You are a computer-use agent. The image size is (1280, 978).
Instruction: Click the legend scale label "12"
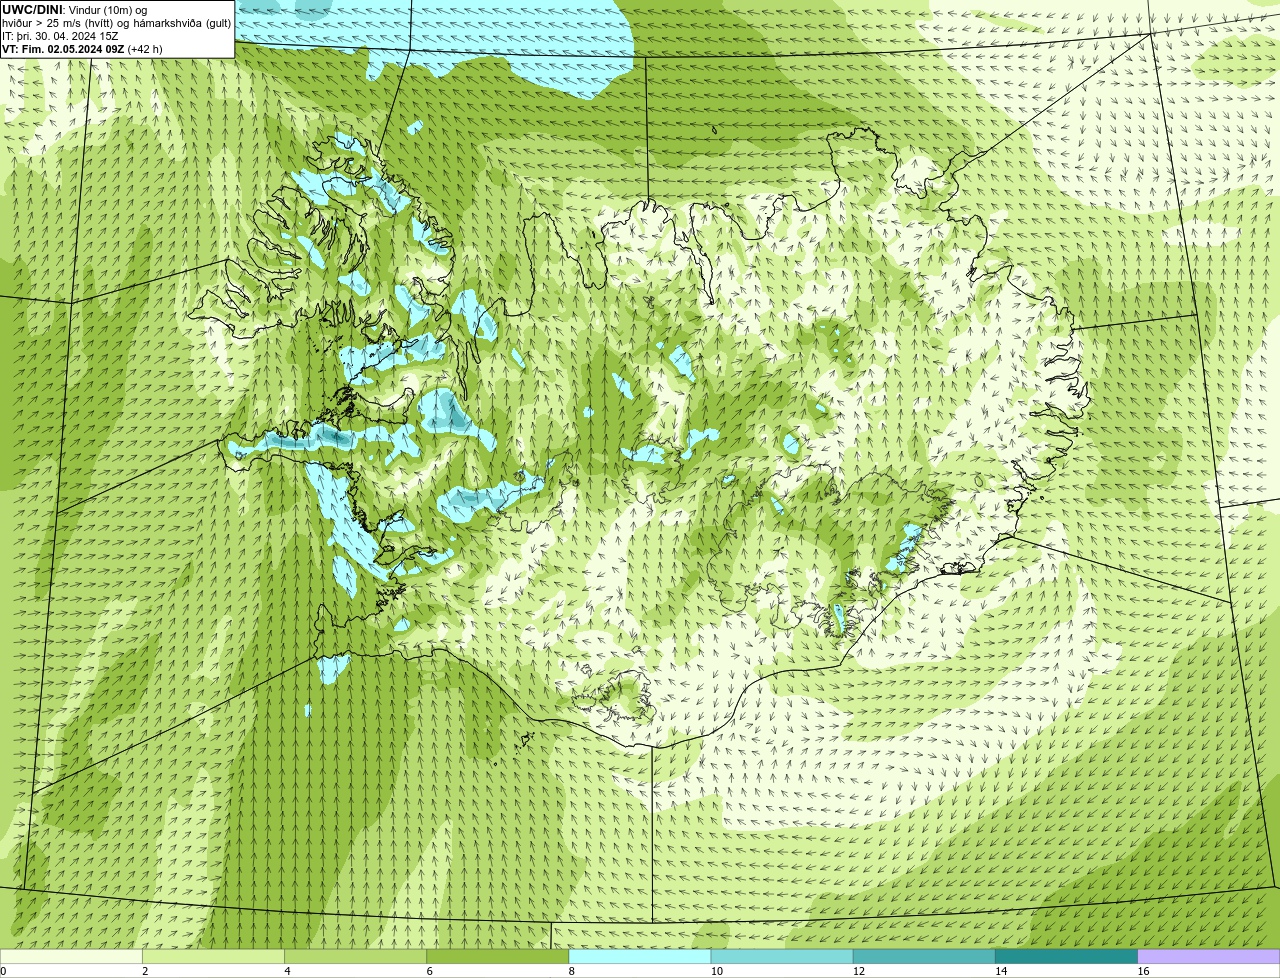point(859,971)
